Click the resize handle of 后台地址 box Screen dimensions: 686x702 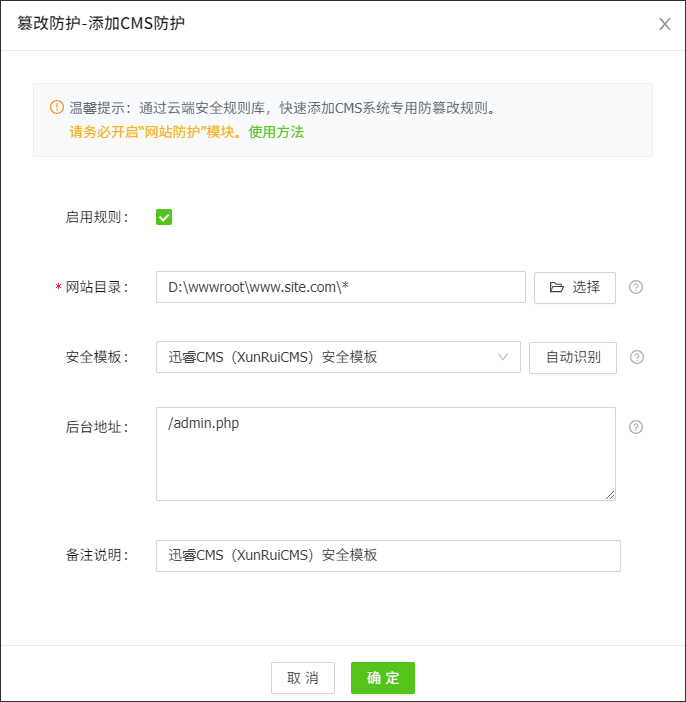point(610,494)
